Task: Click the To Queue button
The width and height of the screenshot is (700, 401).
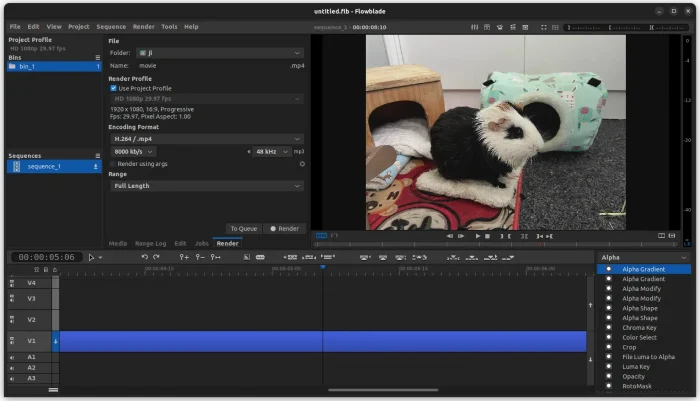Action: (x=243, y=228)
